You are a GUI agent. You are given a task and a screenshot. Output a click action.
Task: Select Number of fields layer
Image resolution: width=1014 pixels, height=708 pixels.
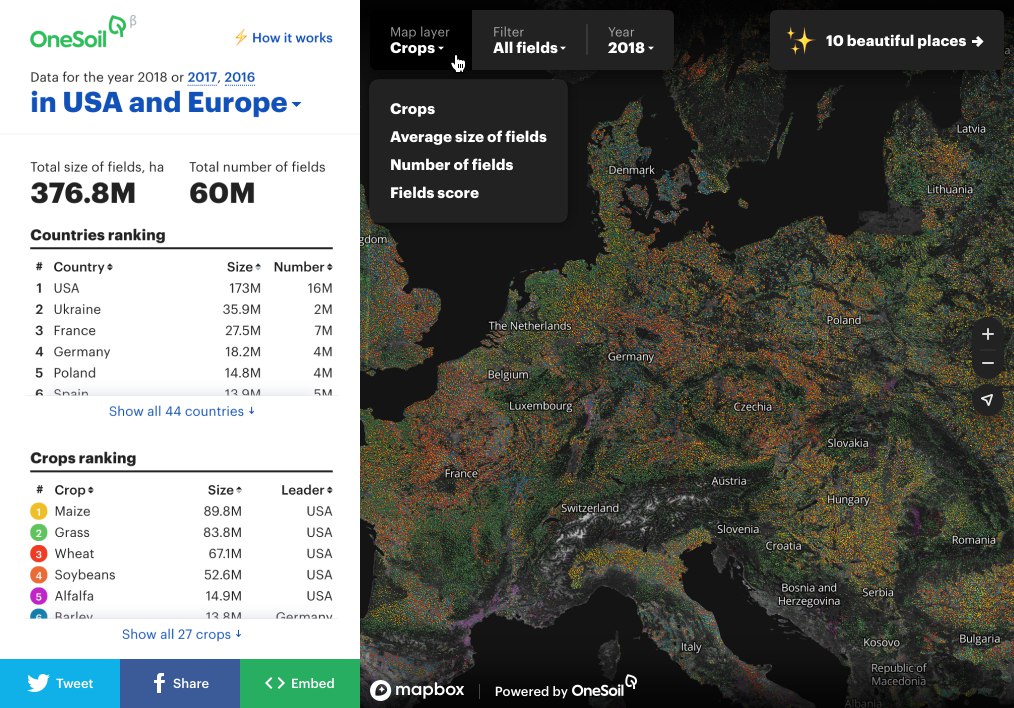click(451, 165)
